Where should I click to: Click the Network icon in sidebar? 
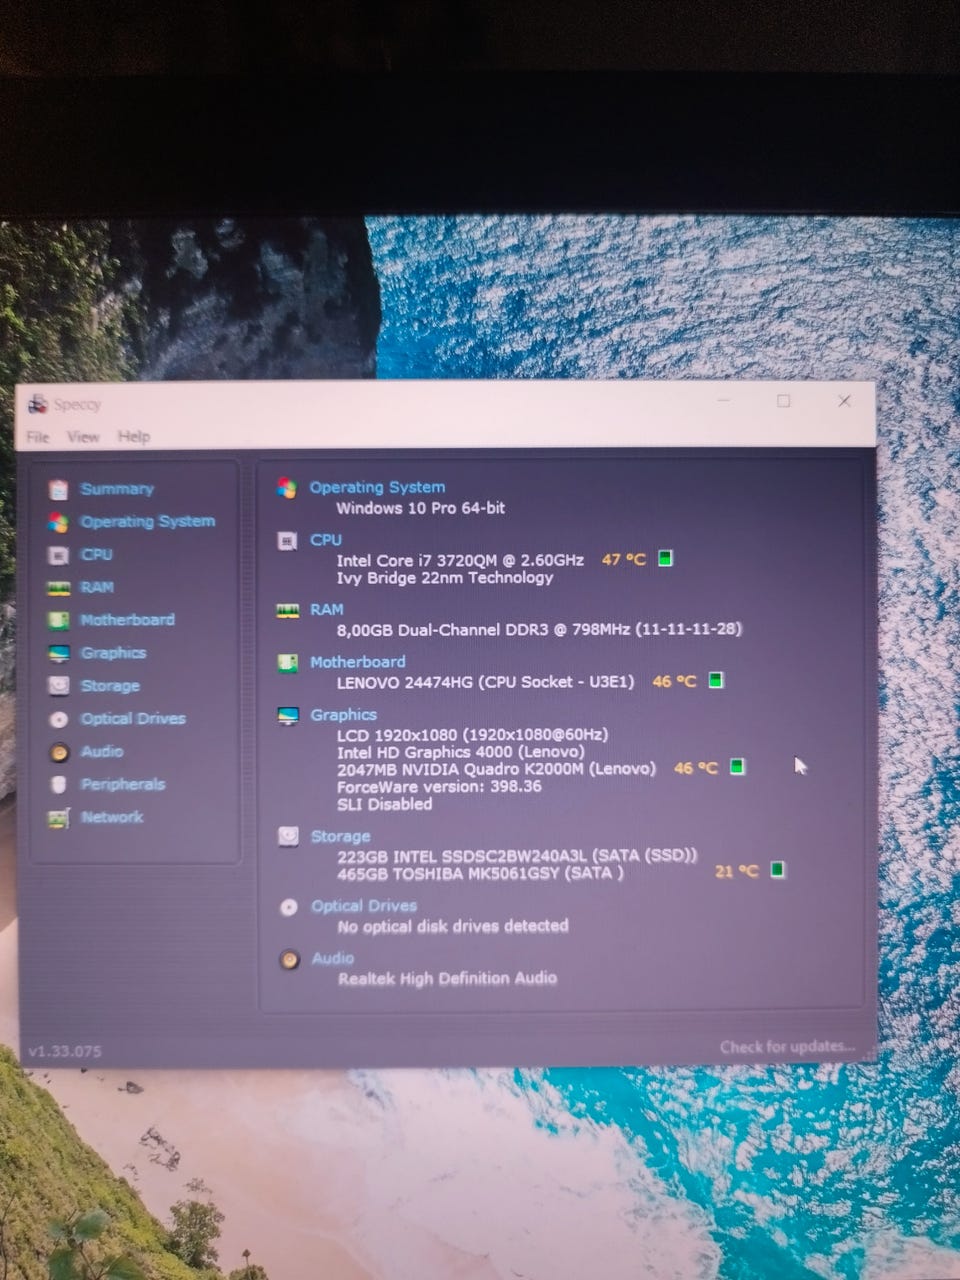(59, 818)
